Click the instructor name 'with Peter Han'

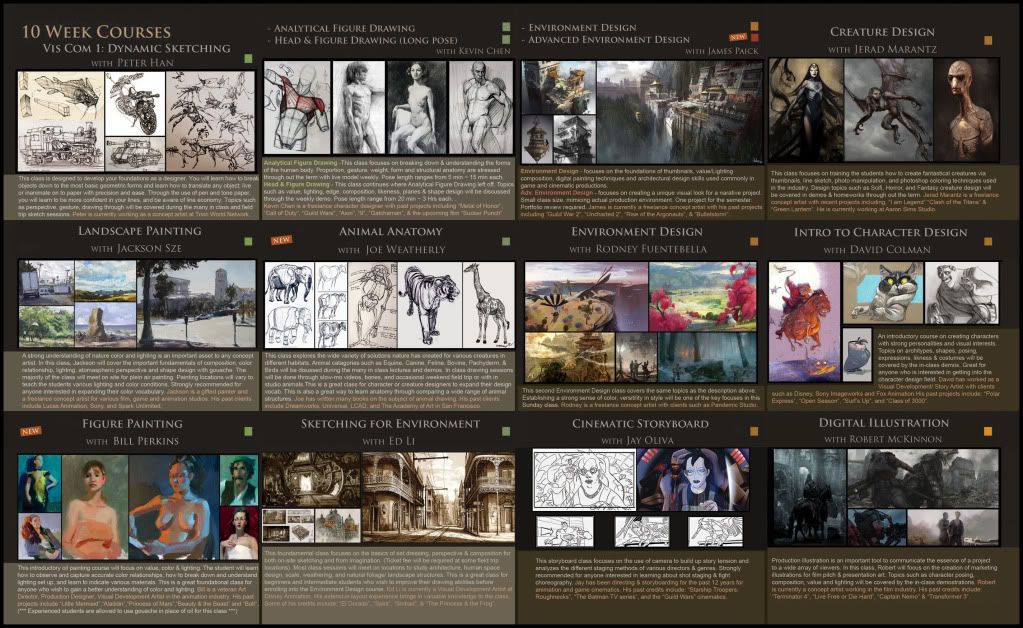132,63
